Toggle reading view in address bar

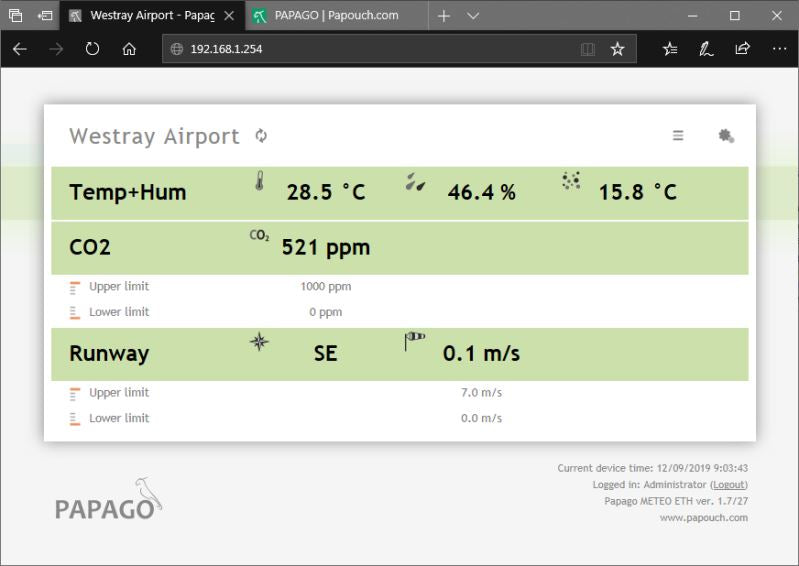coord(588,48)
